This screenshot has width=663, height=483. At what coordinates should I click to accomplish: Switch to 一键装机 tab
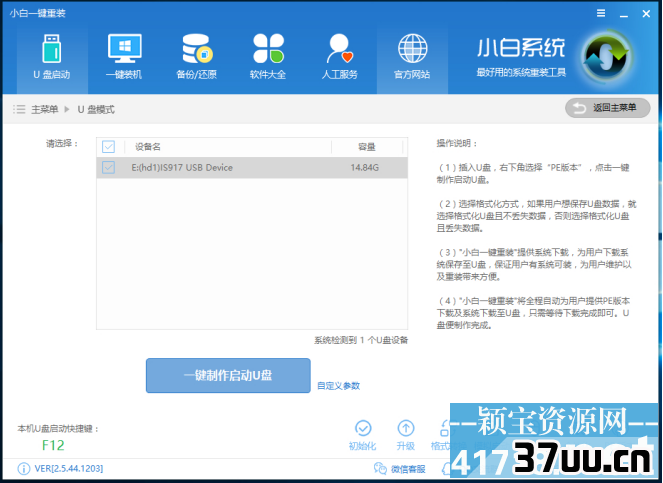124,58
